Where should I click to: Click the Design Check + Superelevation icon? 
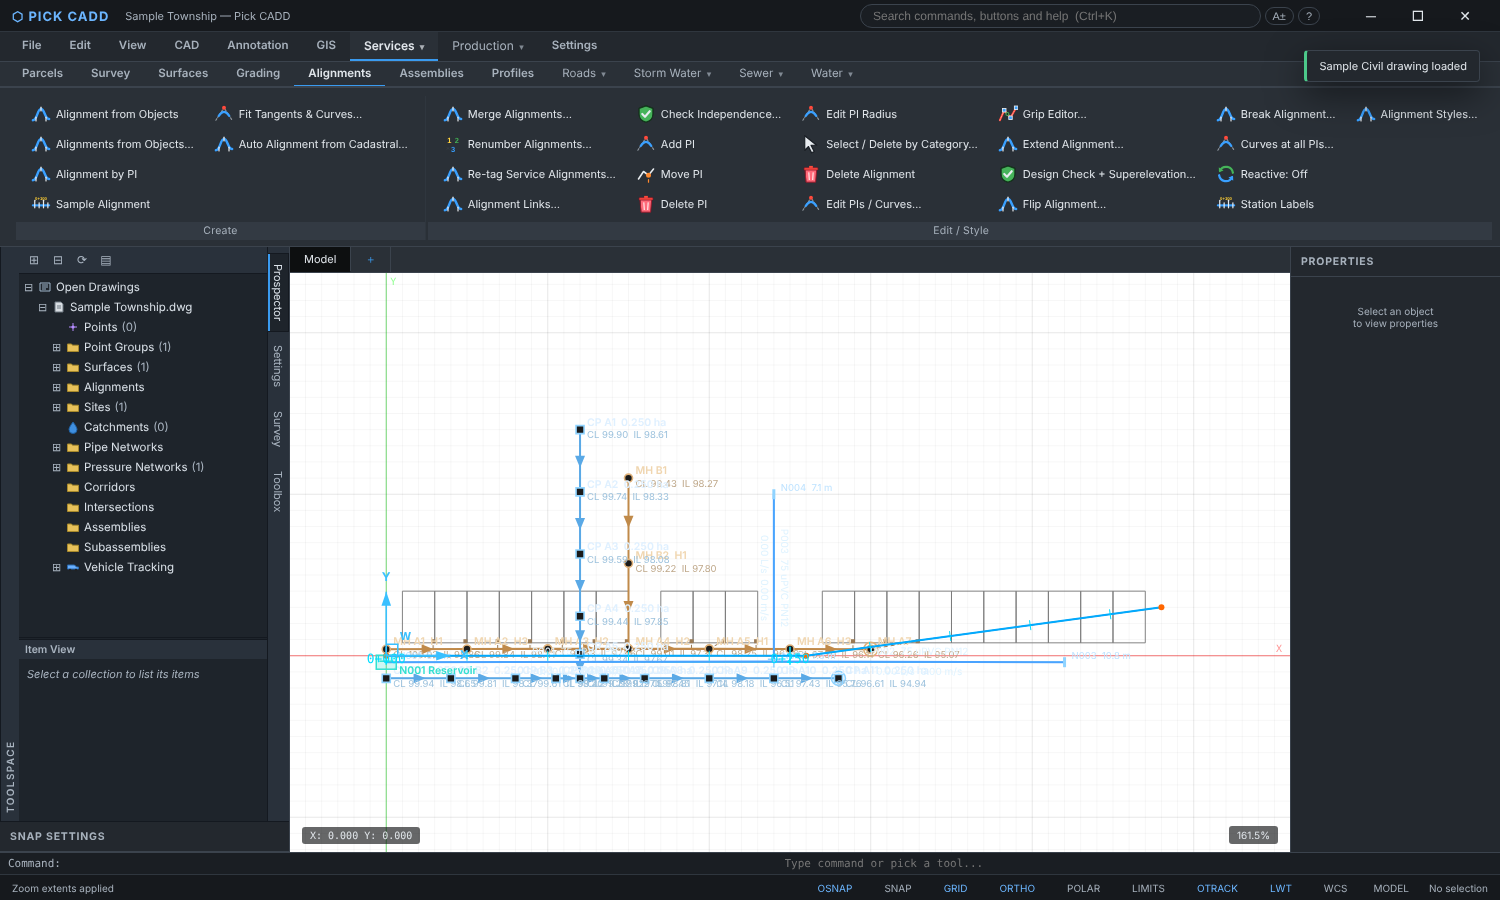pyautogui.click(x=1008, y=174)
